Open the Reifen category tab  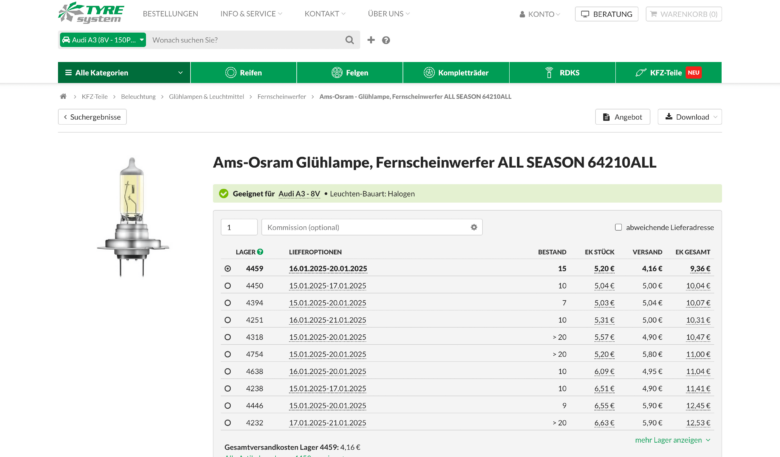[243, 72]
